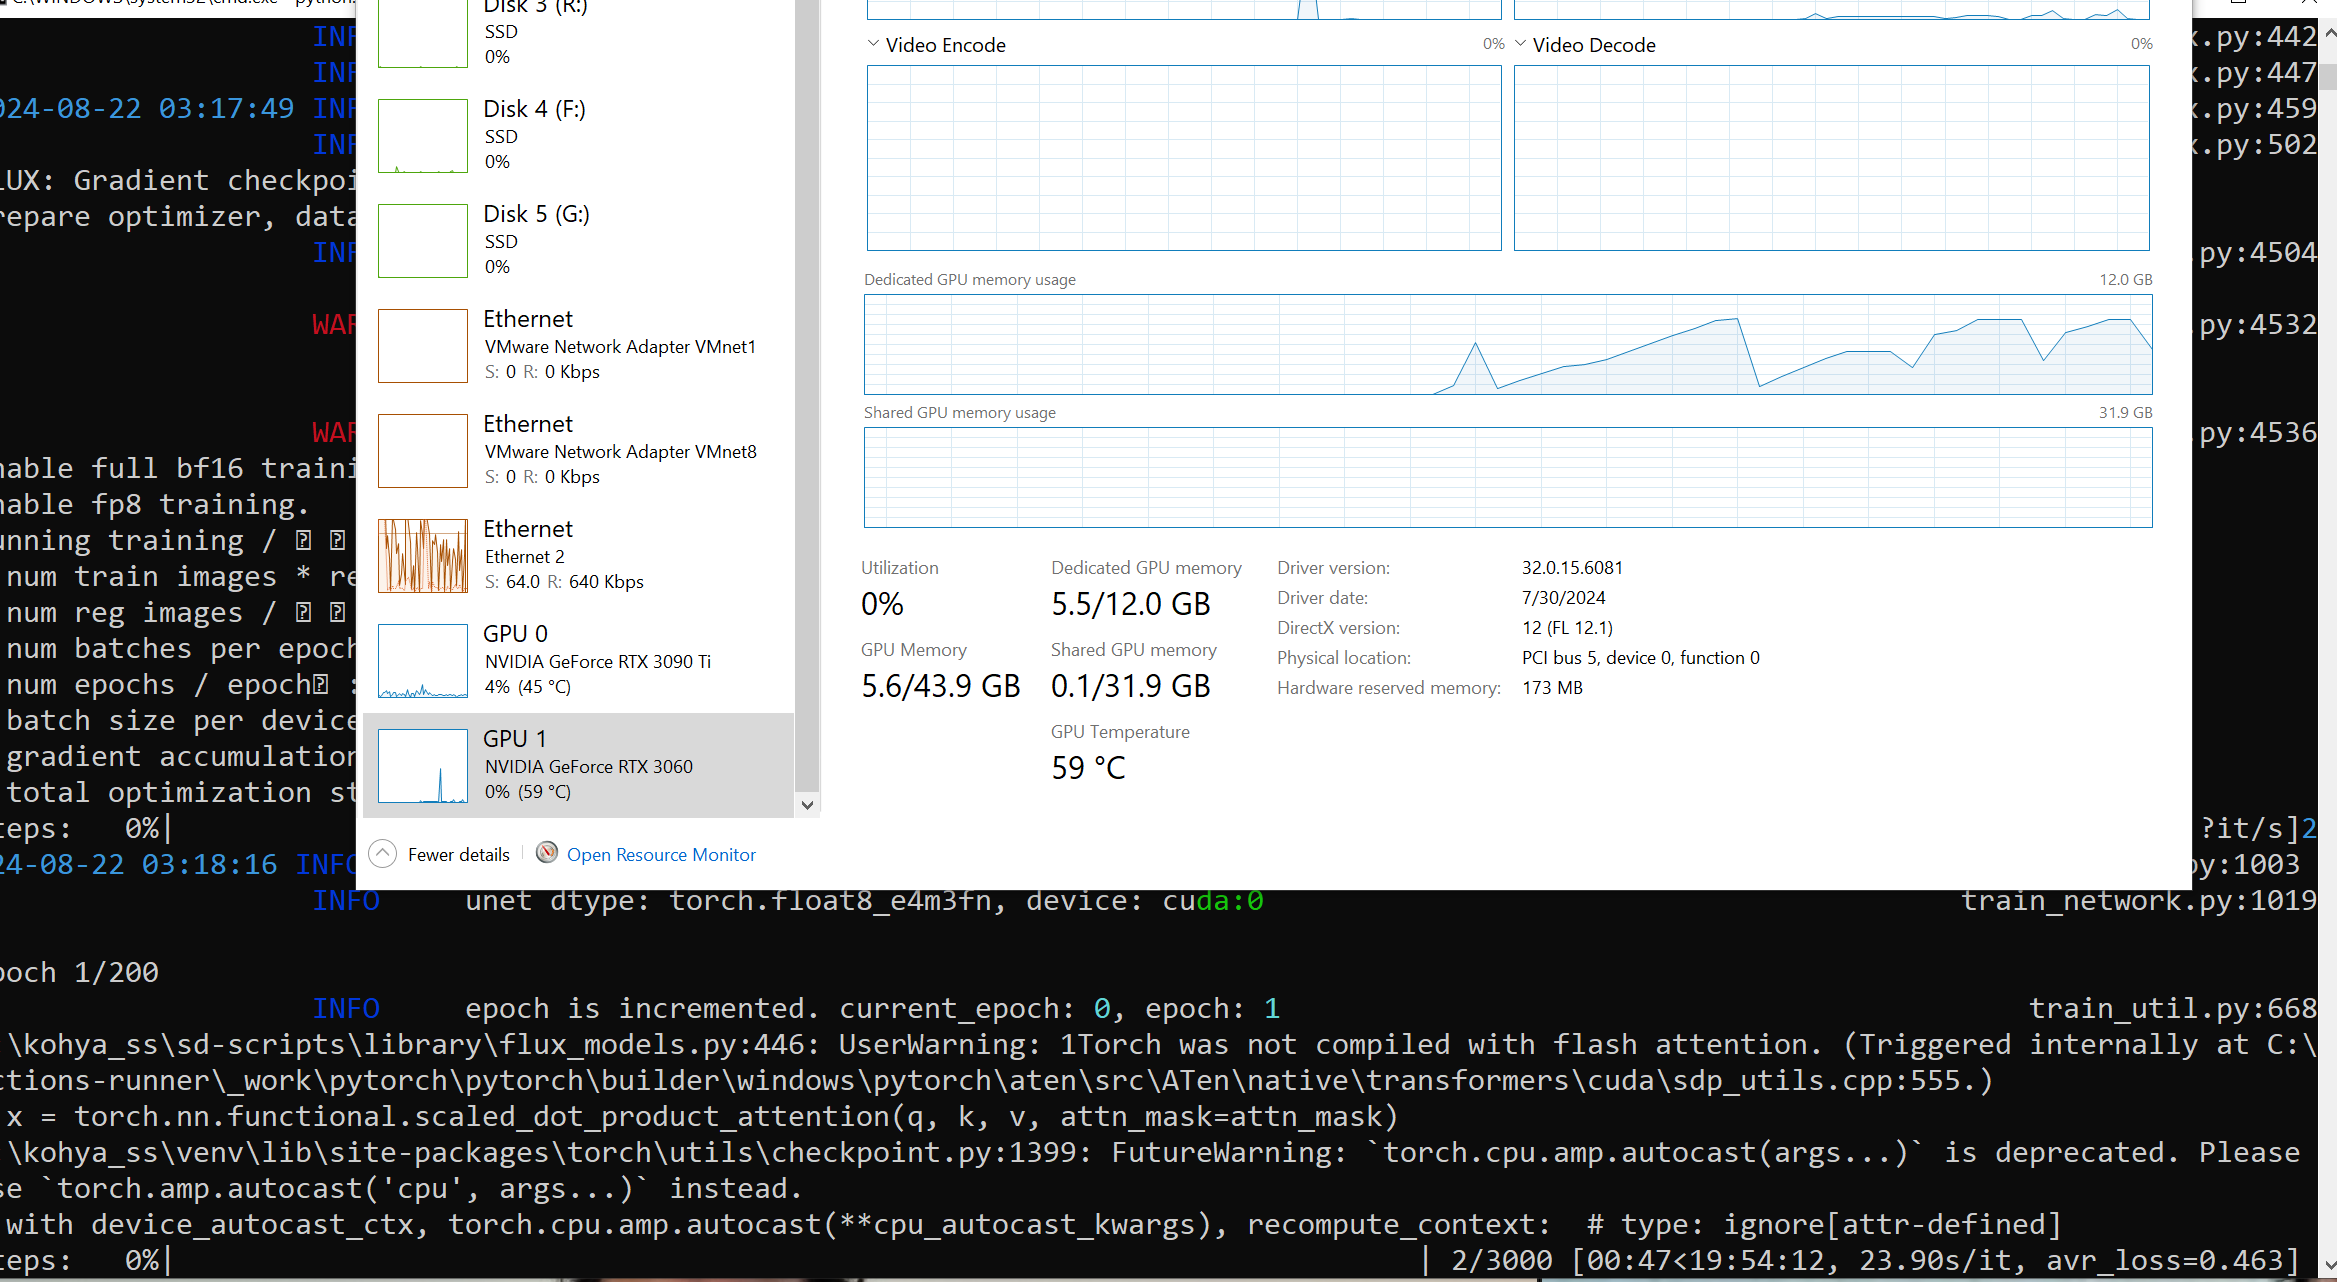Open the Video Decode engine dropdown
The height and width of the screenshot is (1282, 2337).
click(1520, 44)
